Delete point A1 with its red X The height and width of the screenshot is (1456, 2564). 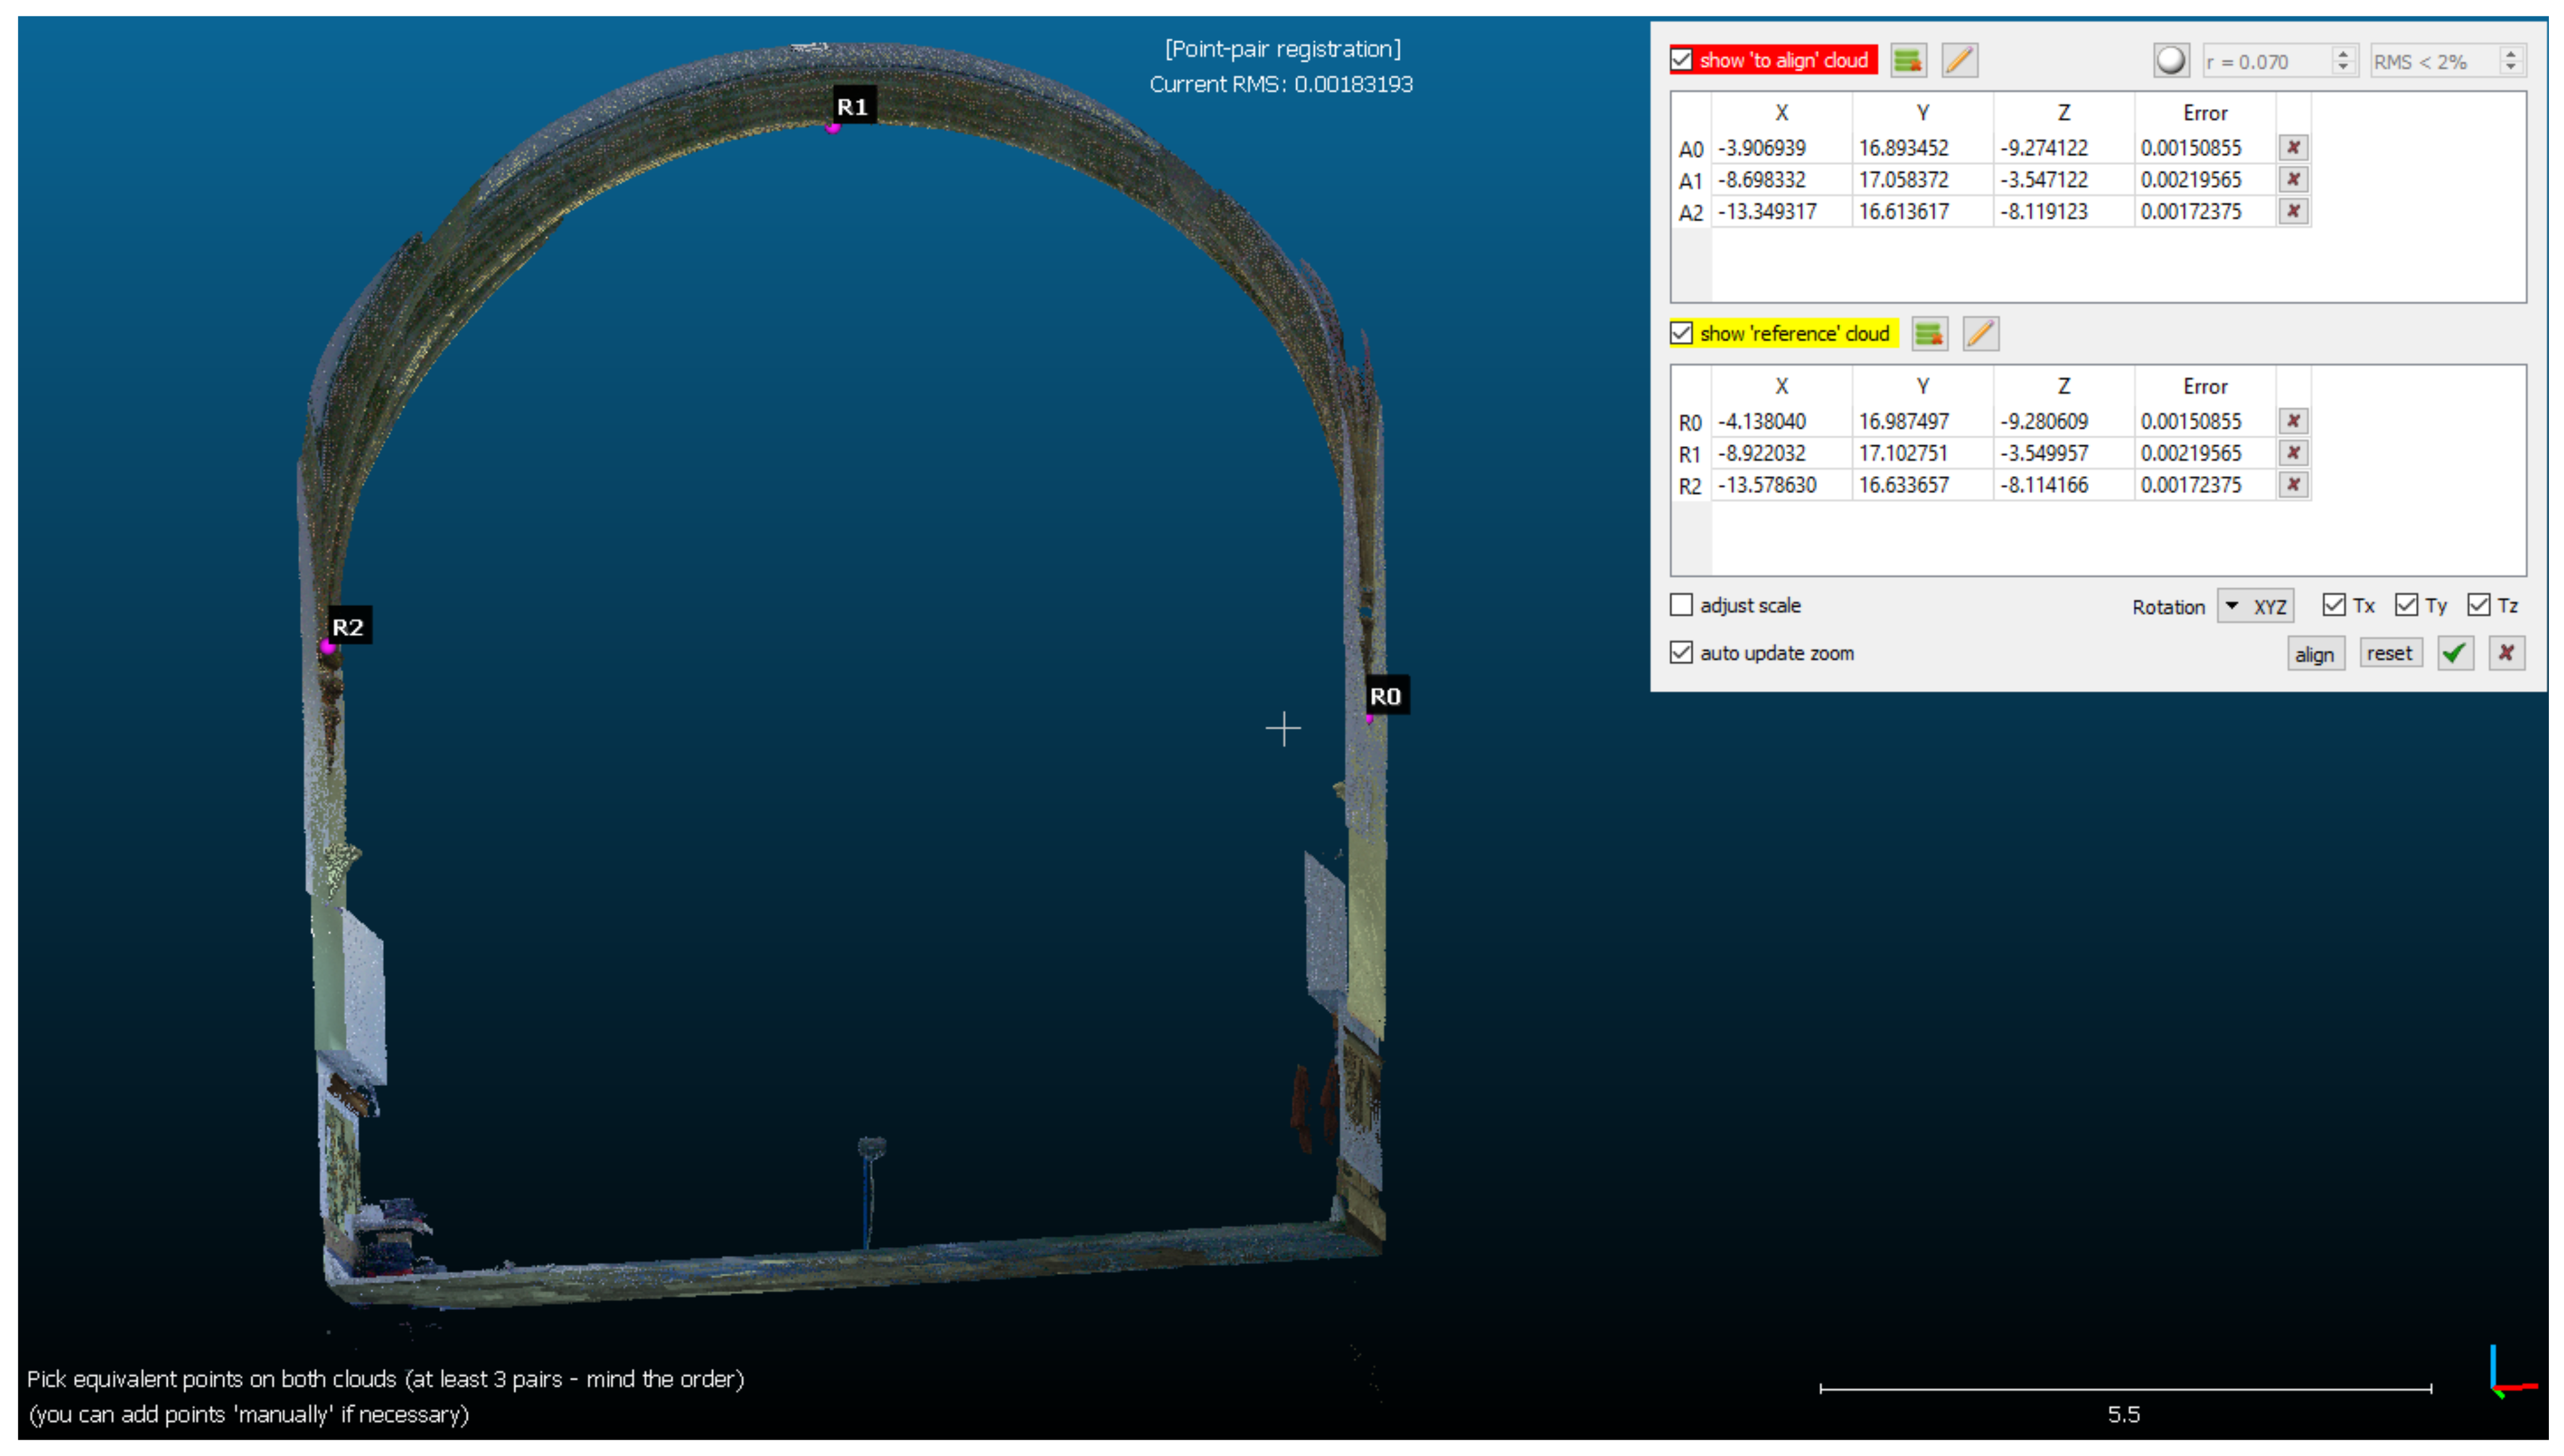pos(2293,180)
